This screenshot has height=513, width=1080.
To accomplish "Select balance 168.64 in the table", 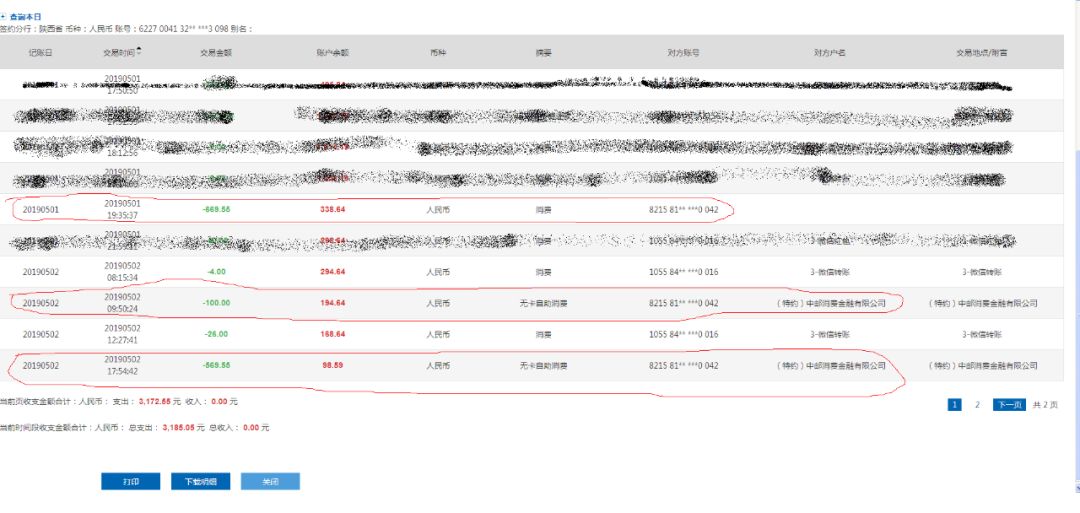I will (332, 334).
